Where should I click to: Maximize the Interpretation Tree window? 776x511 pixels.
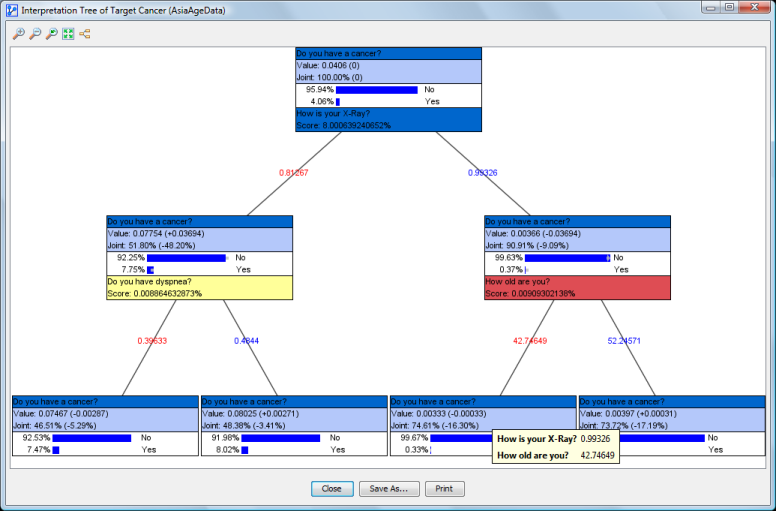click(x=730, y=8)
